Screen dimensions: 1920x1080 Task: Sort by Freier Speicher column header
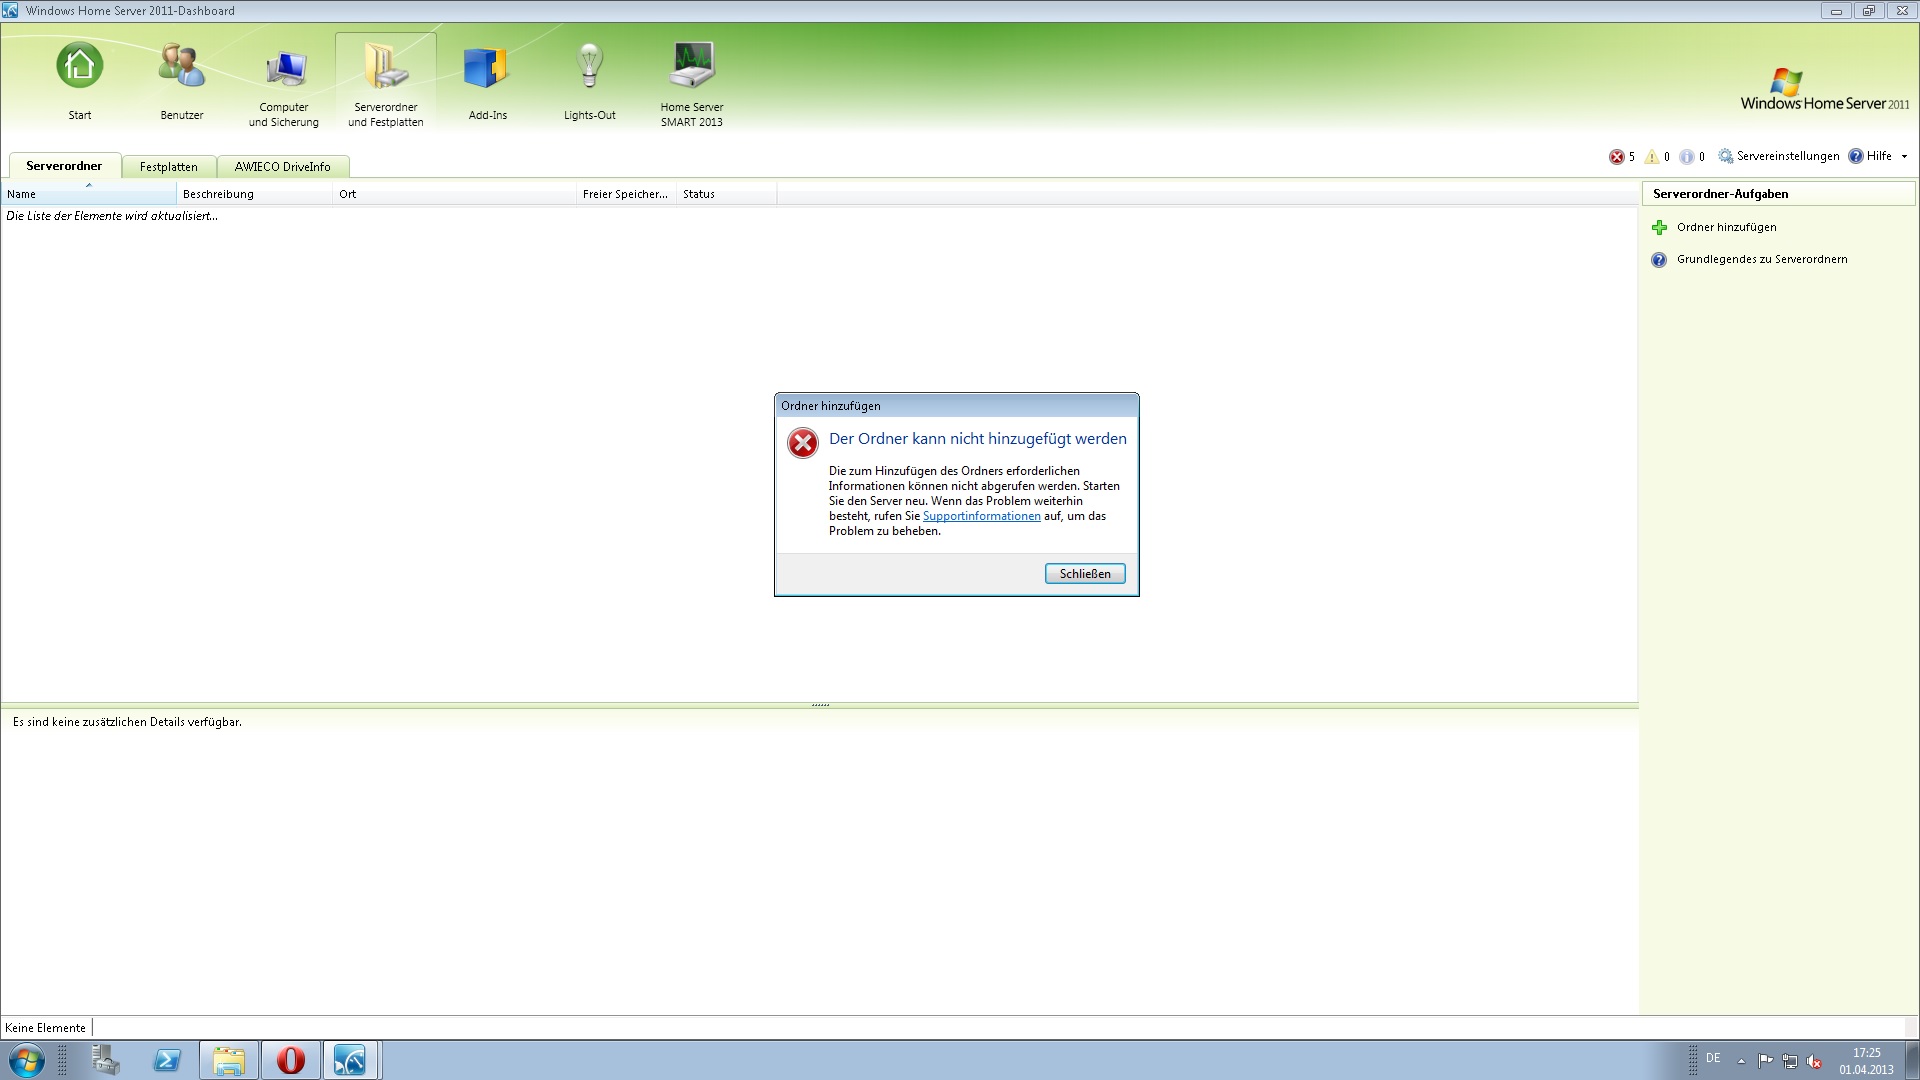tap(626, 194)
